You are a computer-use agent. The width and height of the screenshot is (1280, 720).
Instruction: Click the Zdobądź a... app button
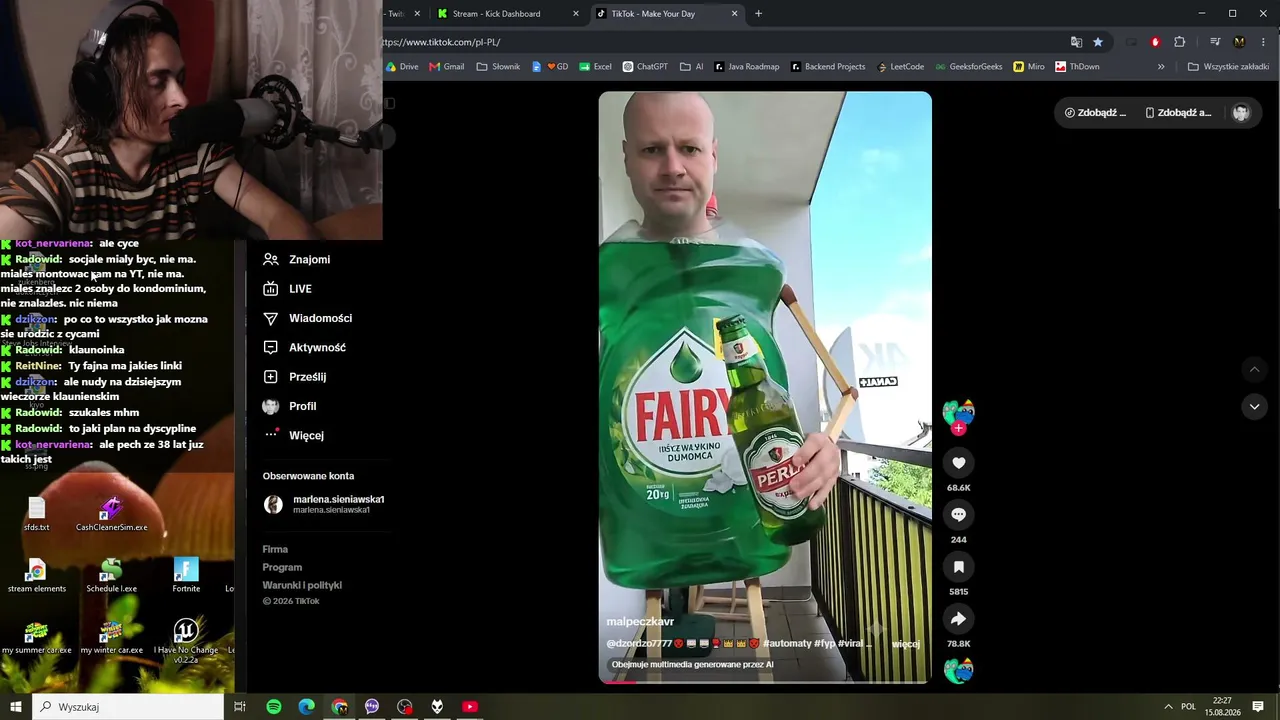click(1178, 113)
